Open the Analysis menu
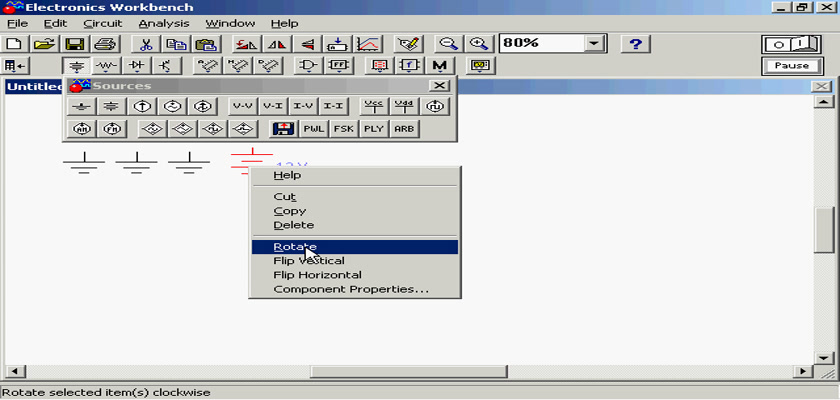840x400 pixels. point(163,24)
